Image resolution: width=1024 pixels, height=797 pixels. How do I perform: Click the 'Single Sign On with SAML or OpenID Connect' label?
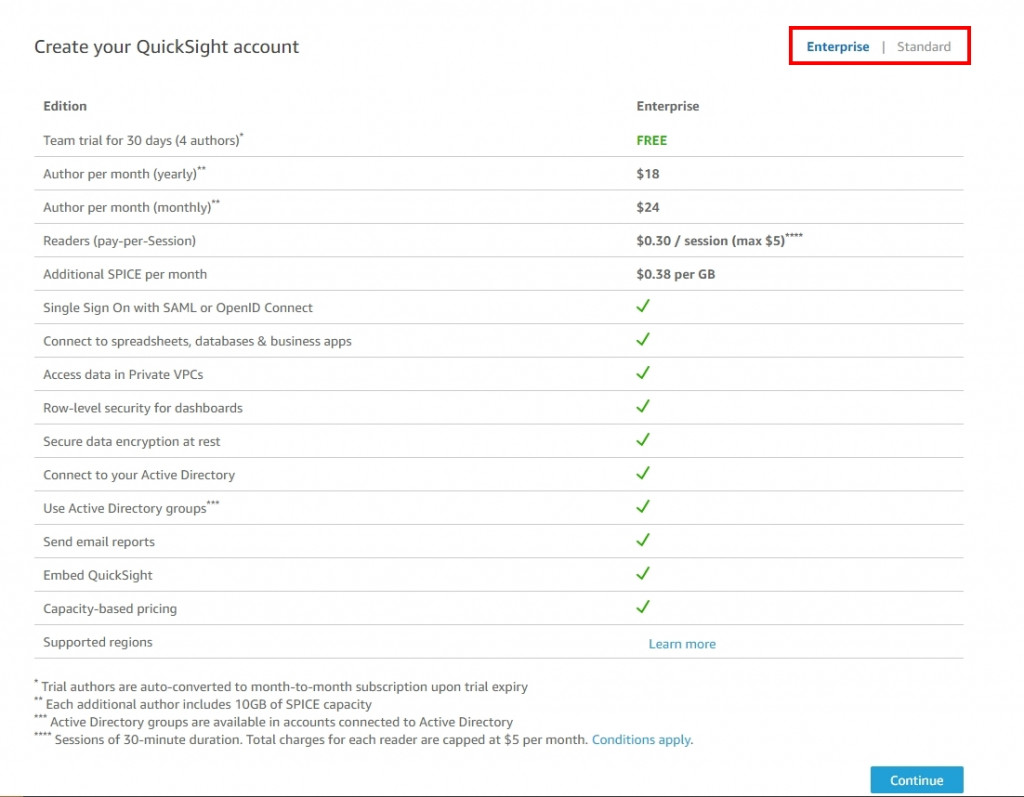[x=178, y=308]
